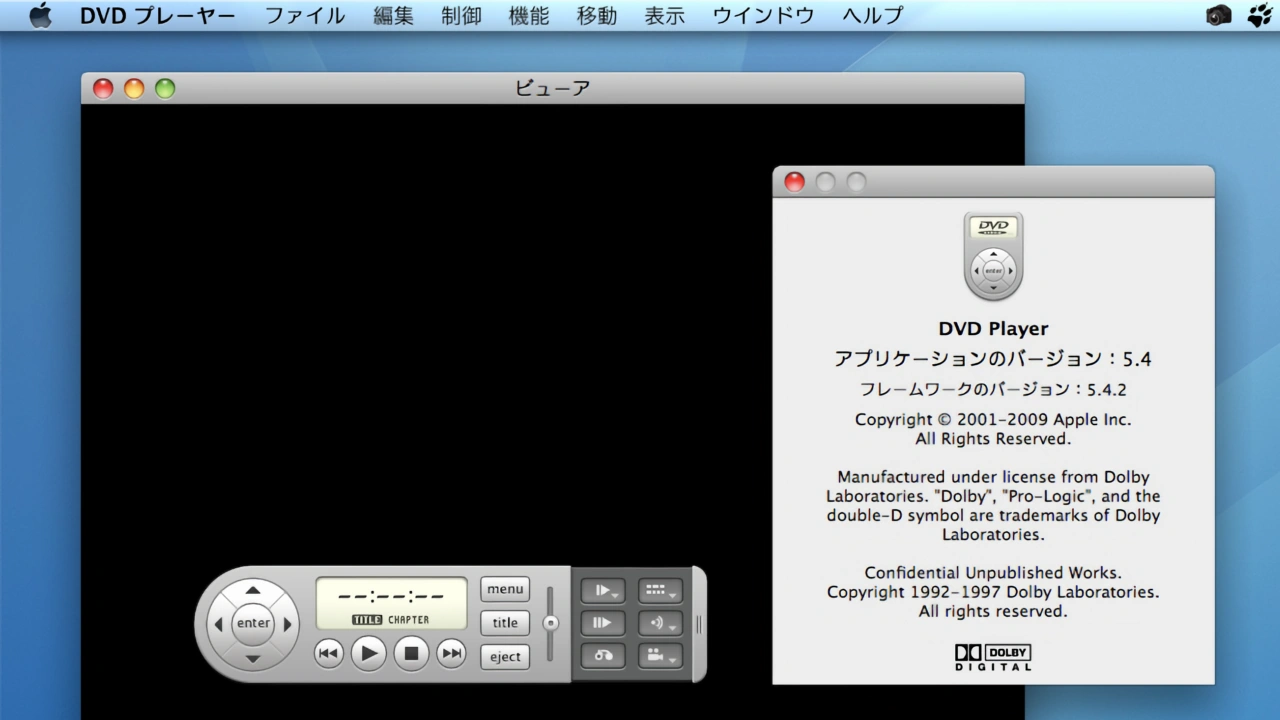Viewport: 1280px width, 720px height.
Task: Click the "DVD Player" heading in About window
Action: [993, 328]
